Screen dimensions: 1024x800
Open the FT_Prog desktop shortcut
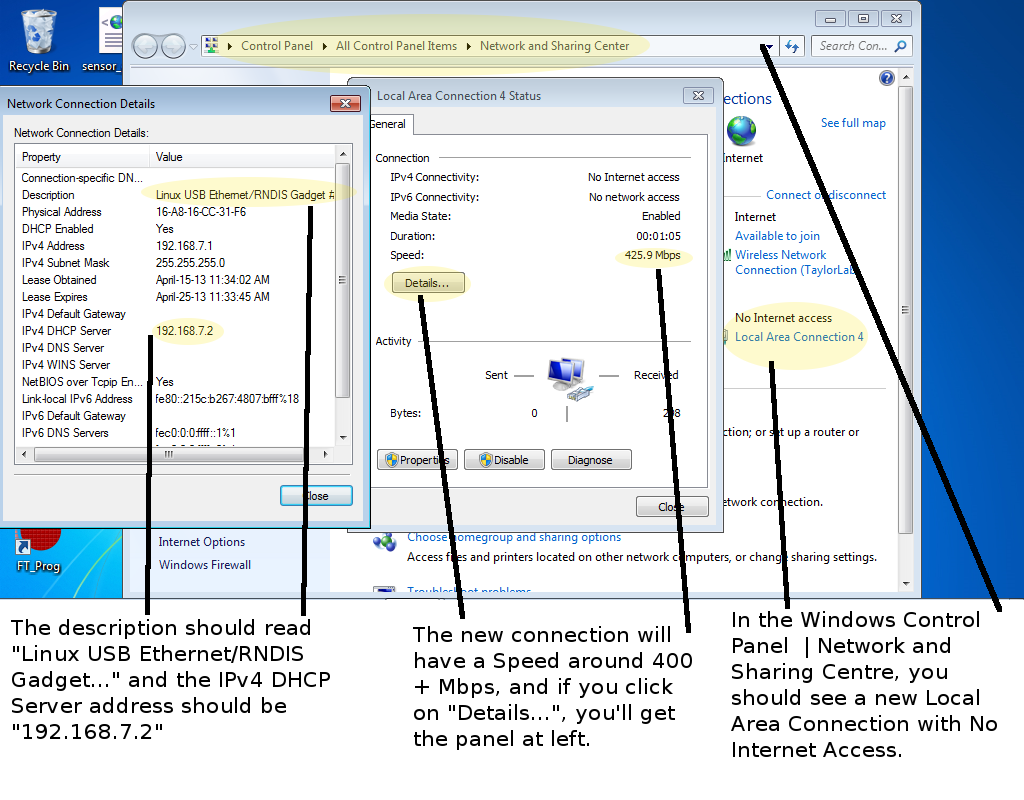[x=38, y=551]
